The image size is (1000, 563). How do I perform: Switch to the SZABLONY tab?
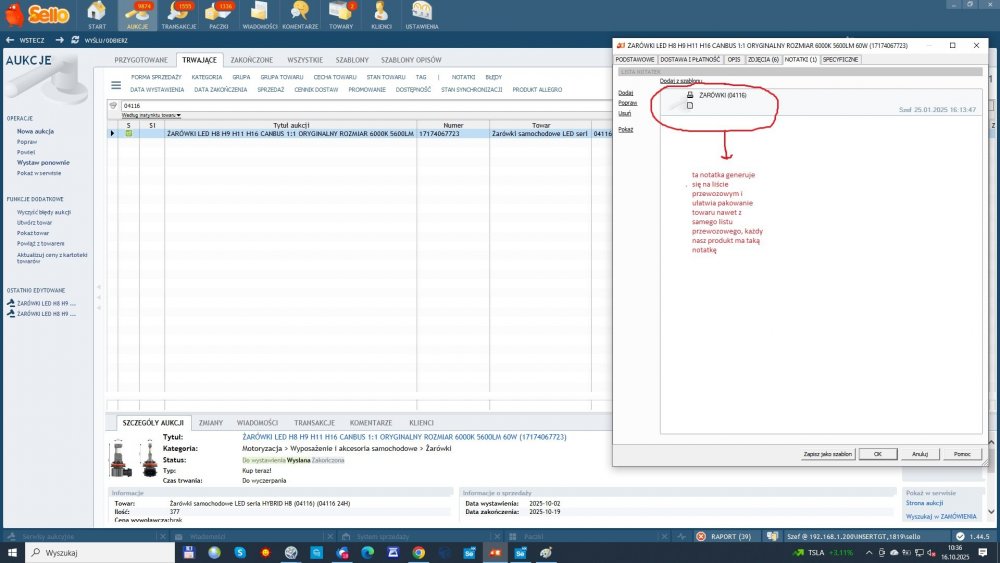(352, 60)
